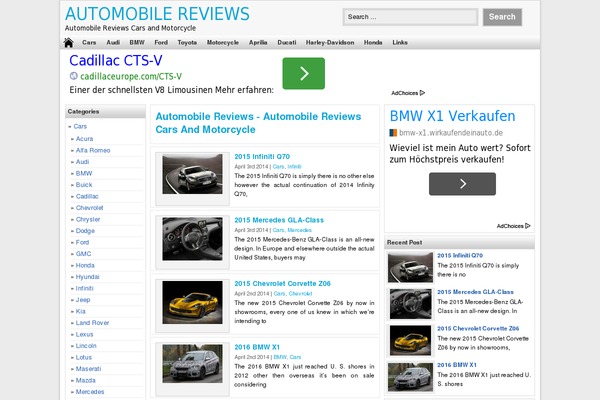Open Alfa Romeo category
The width and height of the screenshot is (600, 400).
(93, 150)
